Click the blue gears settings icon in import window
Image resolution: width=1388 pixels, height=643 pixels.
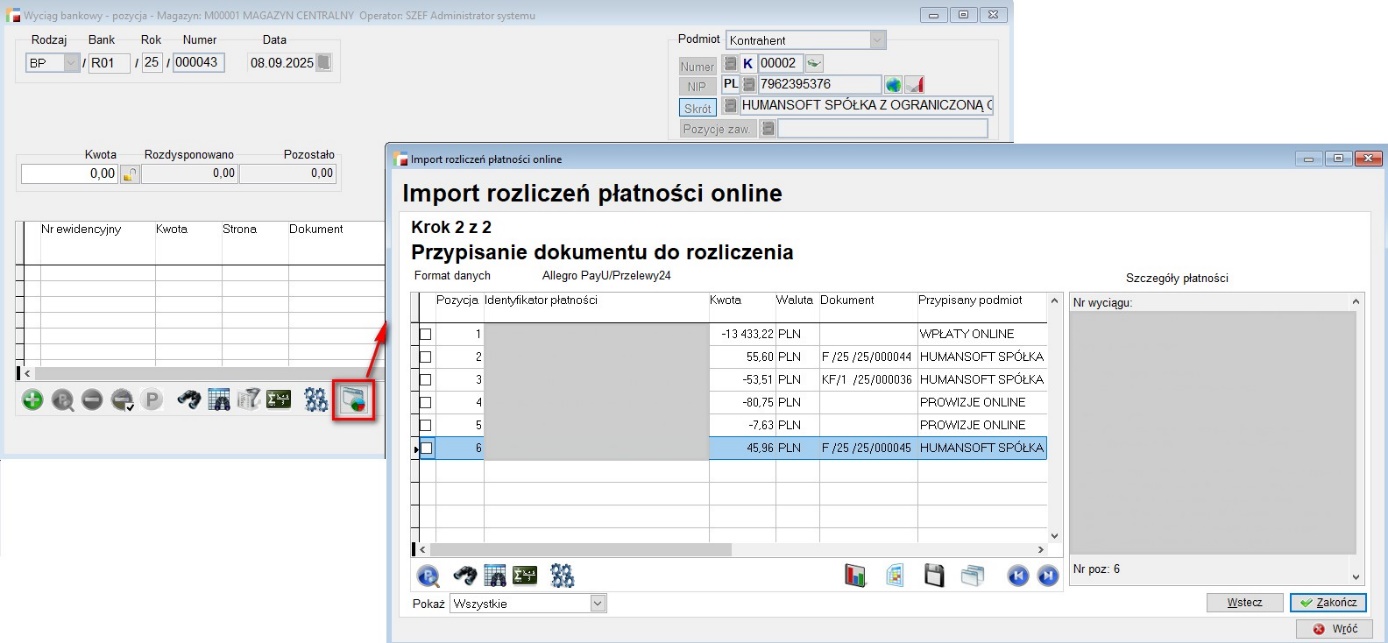click(562, 575)
